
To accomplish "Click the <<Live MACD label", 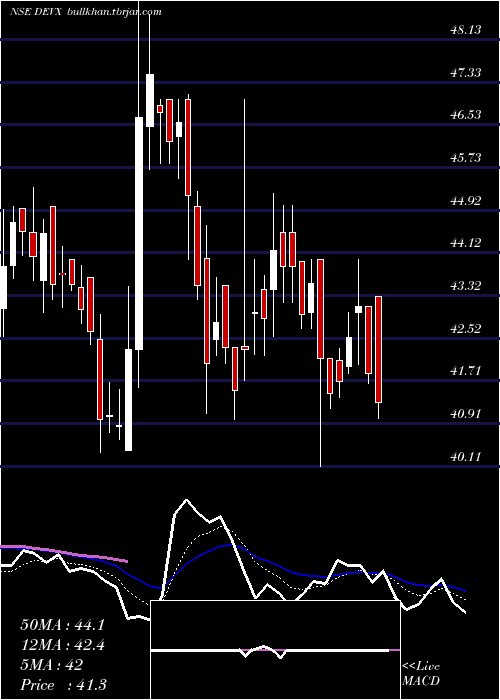I will click(x=421, y=674).
